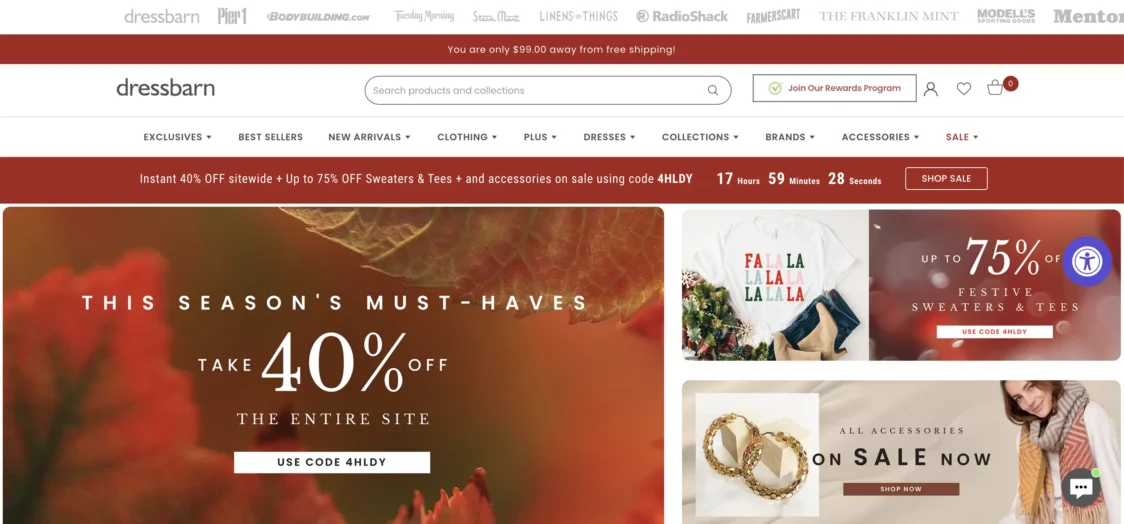Click the search magnifier icon
1124x524 pixels.
[x=713, y=90]
